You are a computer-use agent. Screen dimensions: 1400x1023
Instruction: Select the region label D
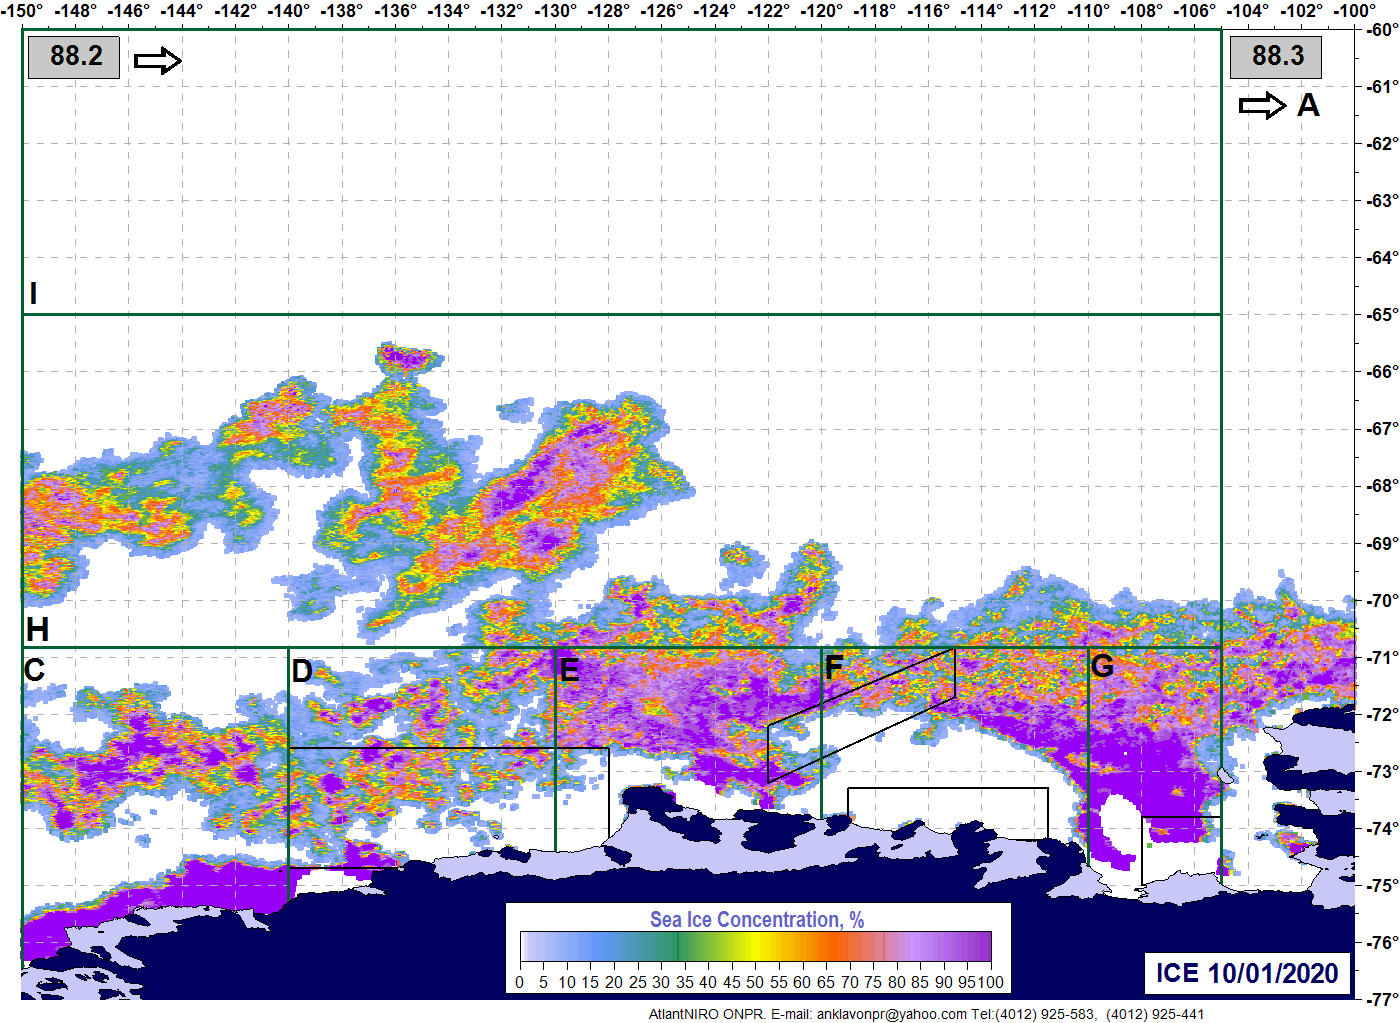tap(302, 672)
